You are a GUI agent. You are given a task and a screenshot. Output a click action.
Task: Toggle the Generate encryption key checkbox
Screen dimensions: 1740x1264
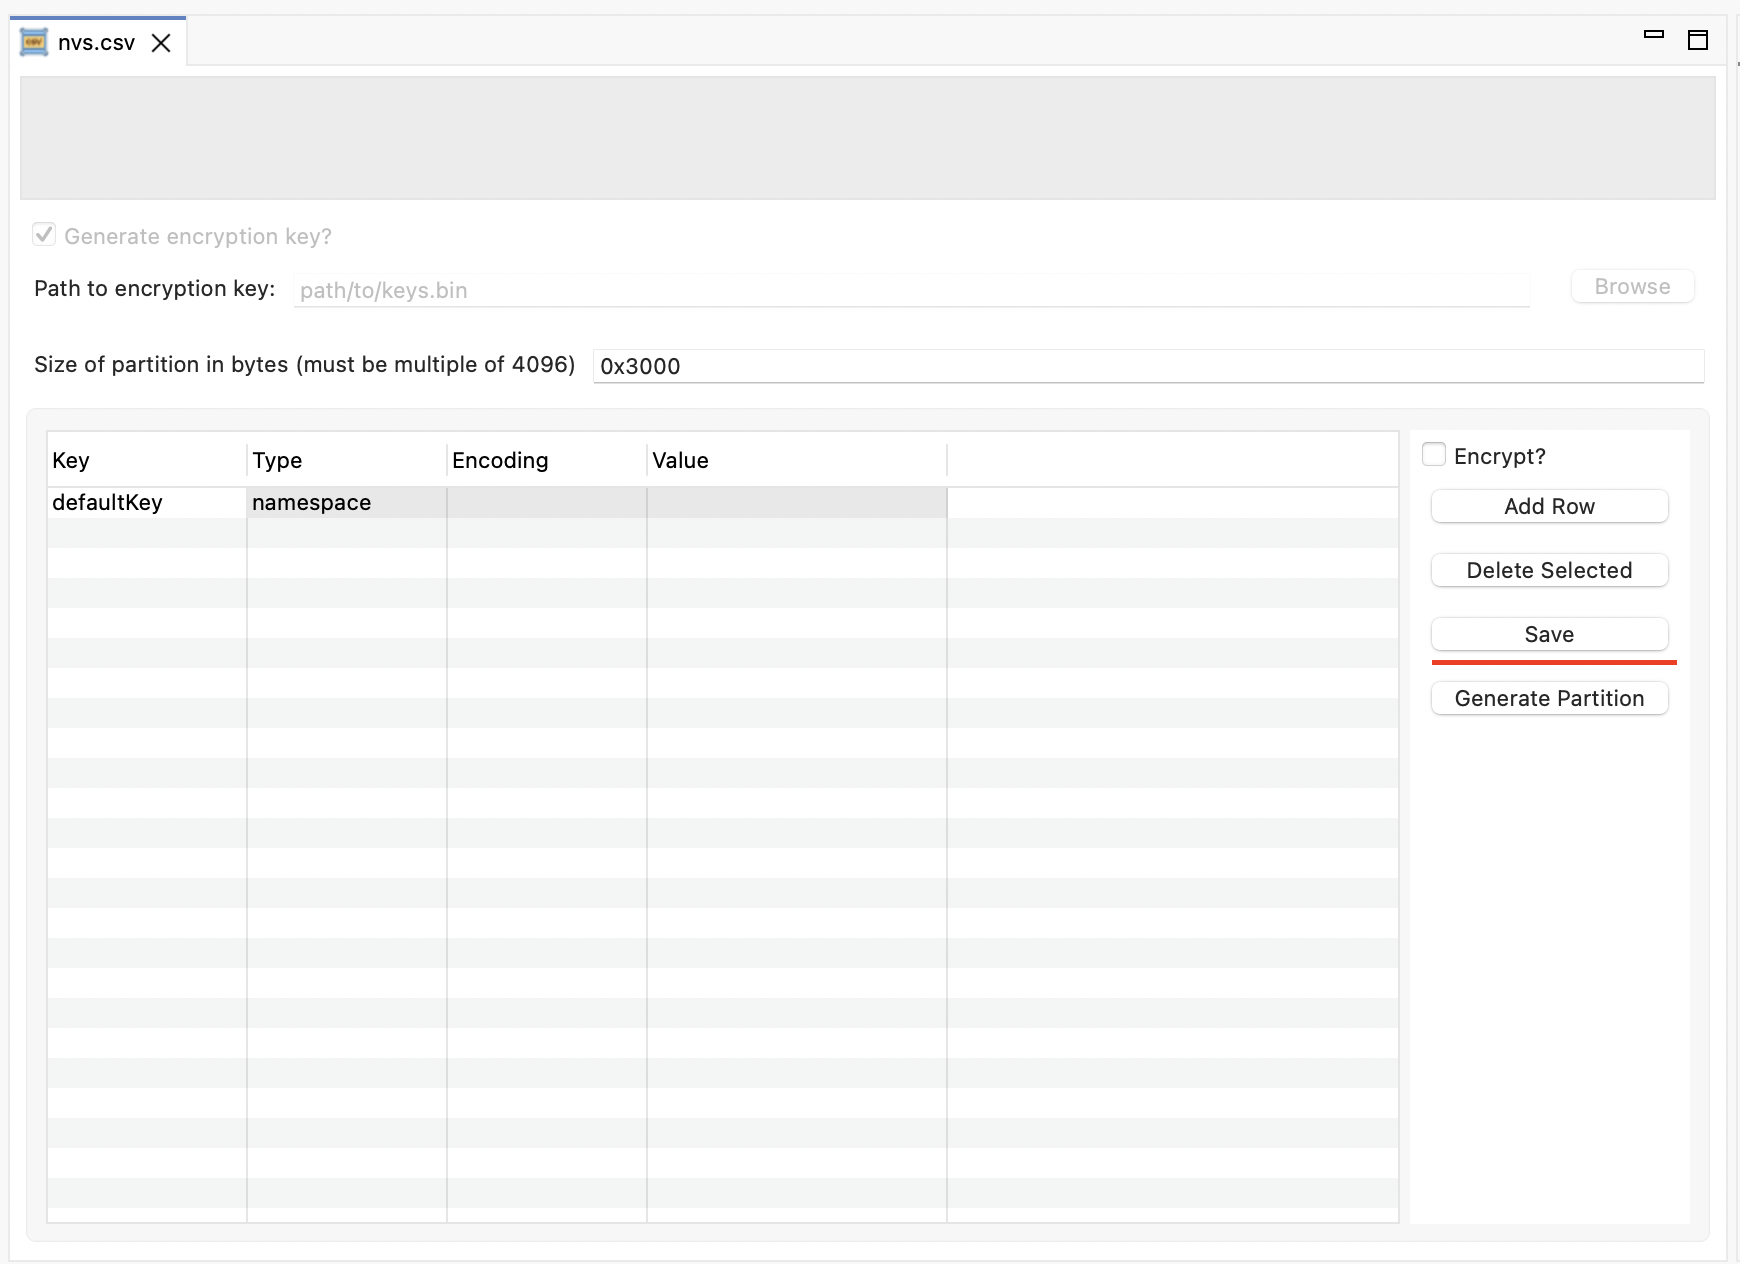coord(44,233)
